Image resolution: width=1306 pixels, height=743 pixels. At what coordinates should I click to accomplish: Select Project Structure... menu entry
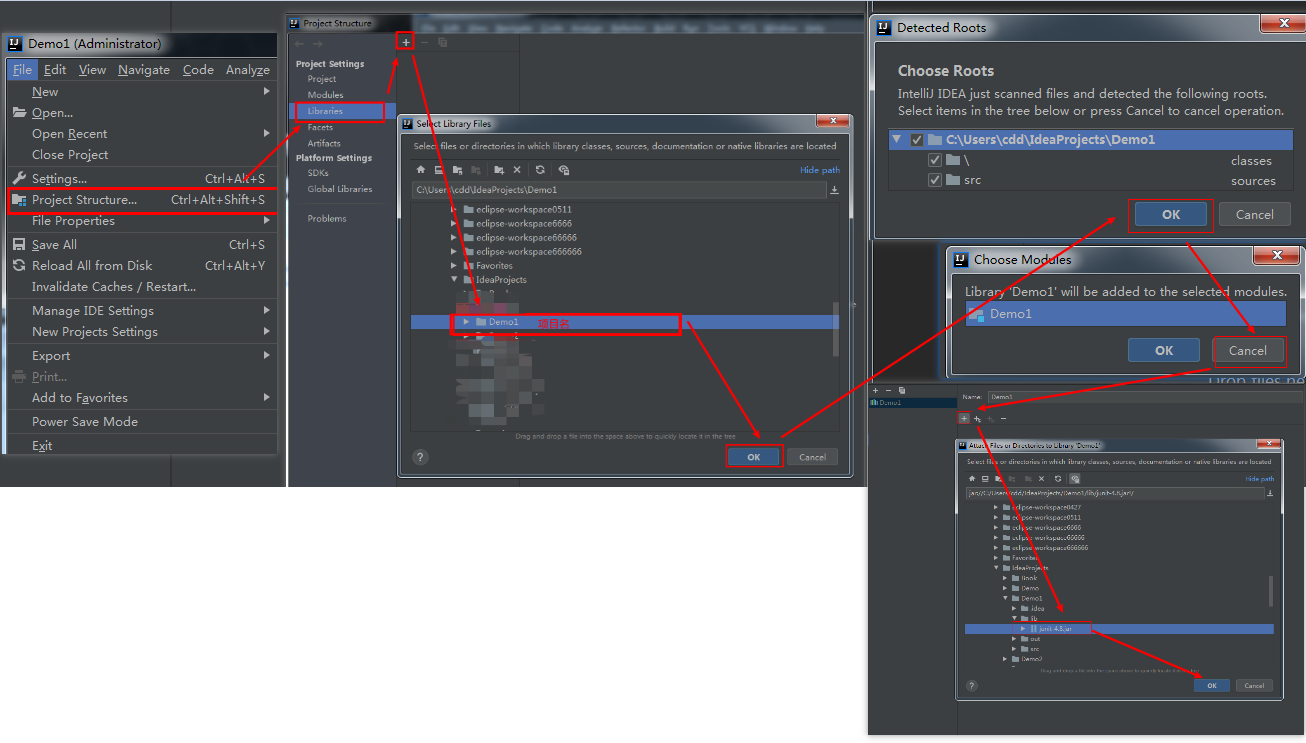click(x=140, y=200)
